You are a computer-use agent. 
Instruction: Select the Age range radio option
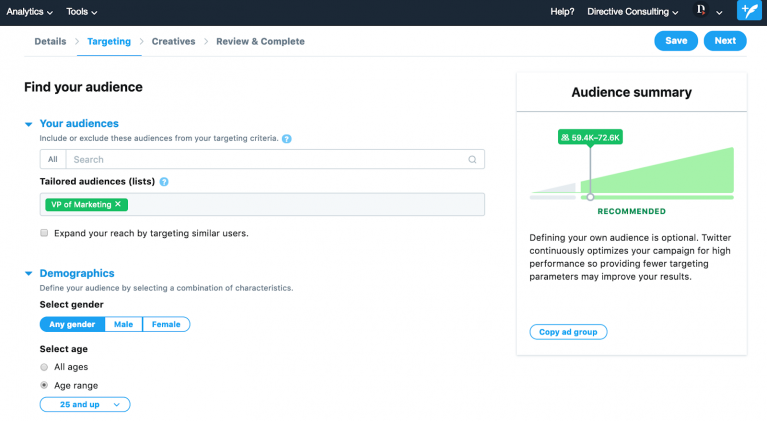coord(44,385)
